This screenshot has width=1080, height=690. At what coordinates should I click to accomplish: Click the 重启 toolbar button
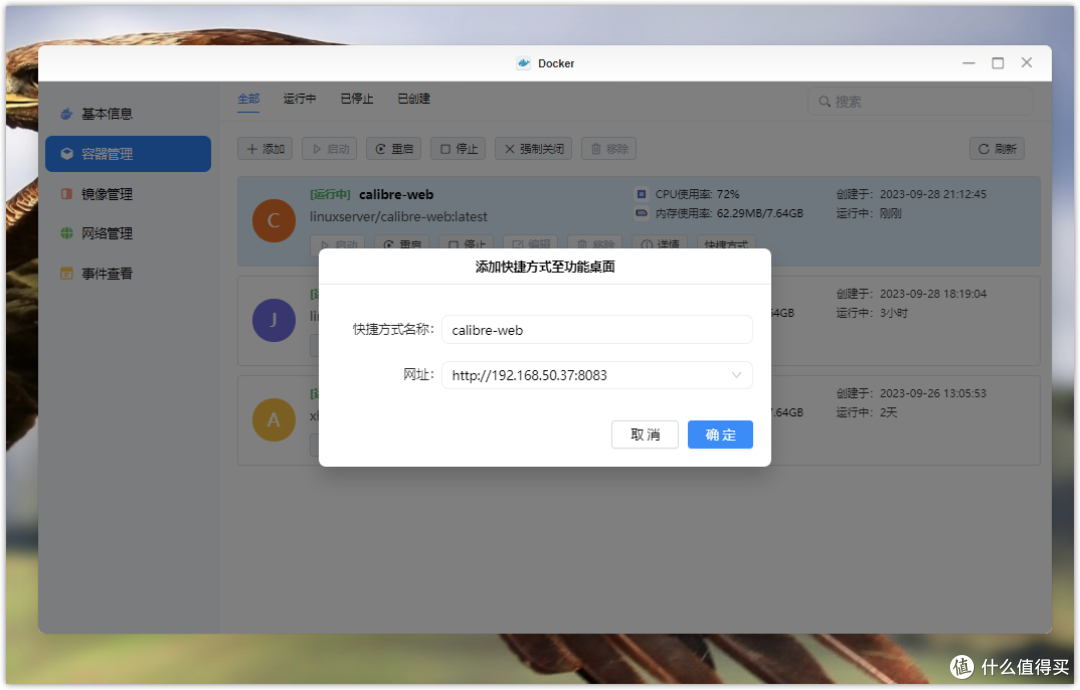pos(393,149)
